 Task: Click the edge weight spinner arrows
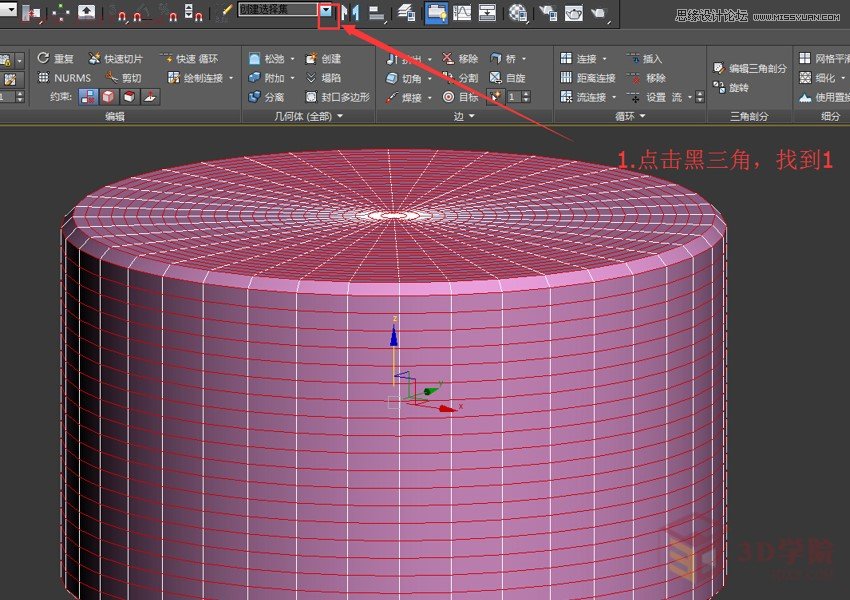[525, 97]
